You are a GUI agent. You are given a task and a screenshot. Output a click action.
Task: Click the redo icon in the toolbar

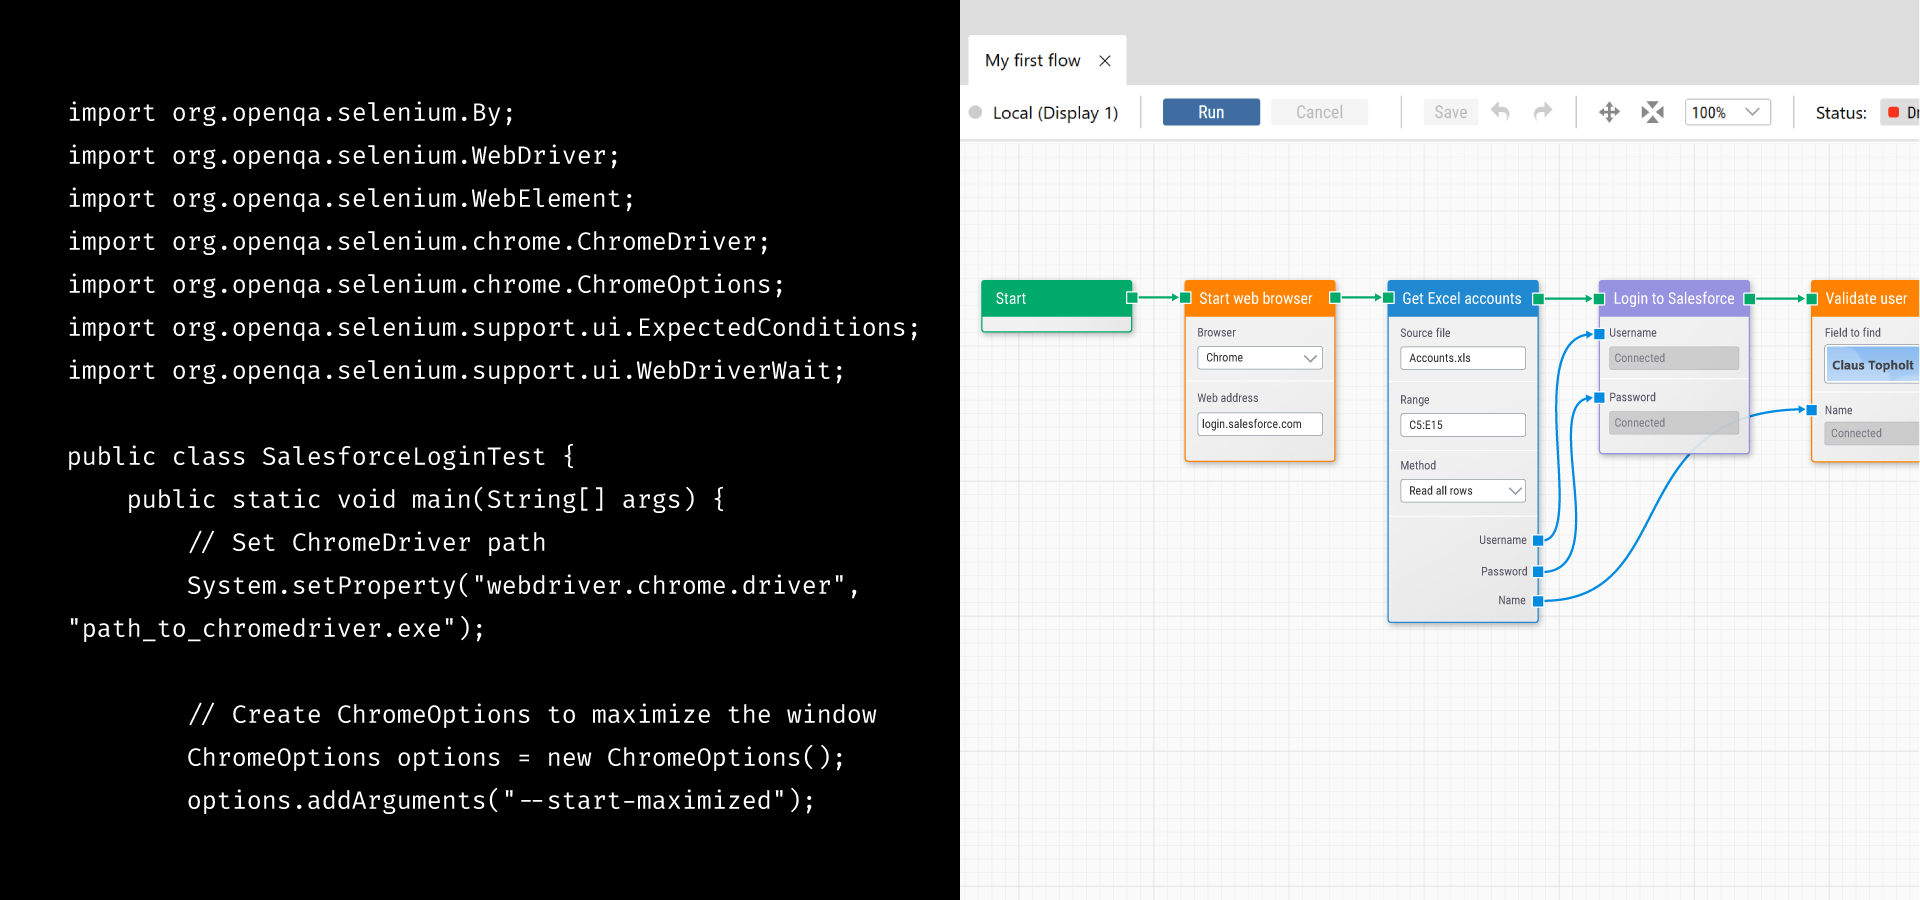point(1543,112)
